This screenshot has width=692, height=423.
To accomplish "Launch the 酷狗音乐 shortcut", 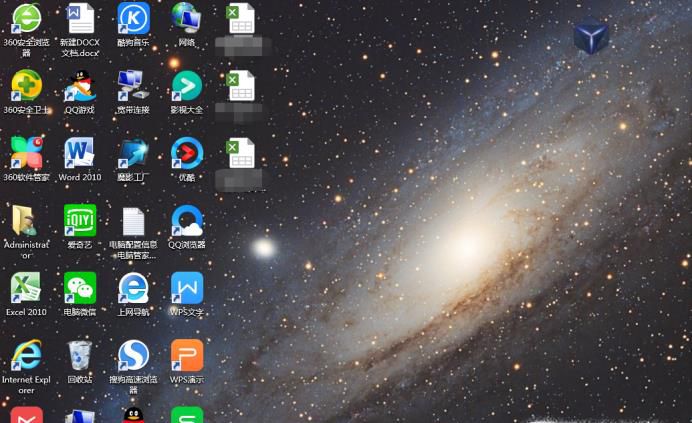I will coord(133,19).
